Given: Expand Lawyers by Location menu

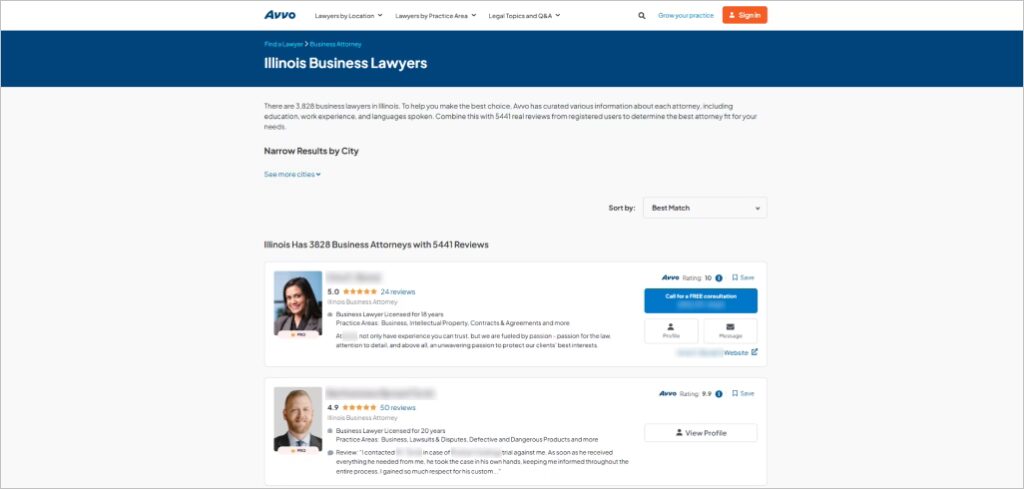Looking at the screenshot, I should coord(347,16).
